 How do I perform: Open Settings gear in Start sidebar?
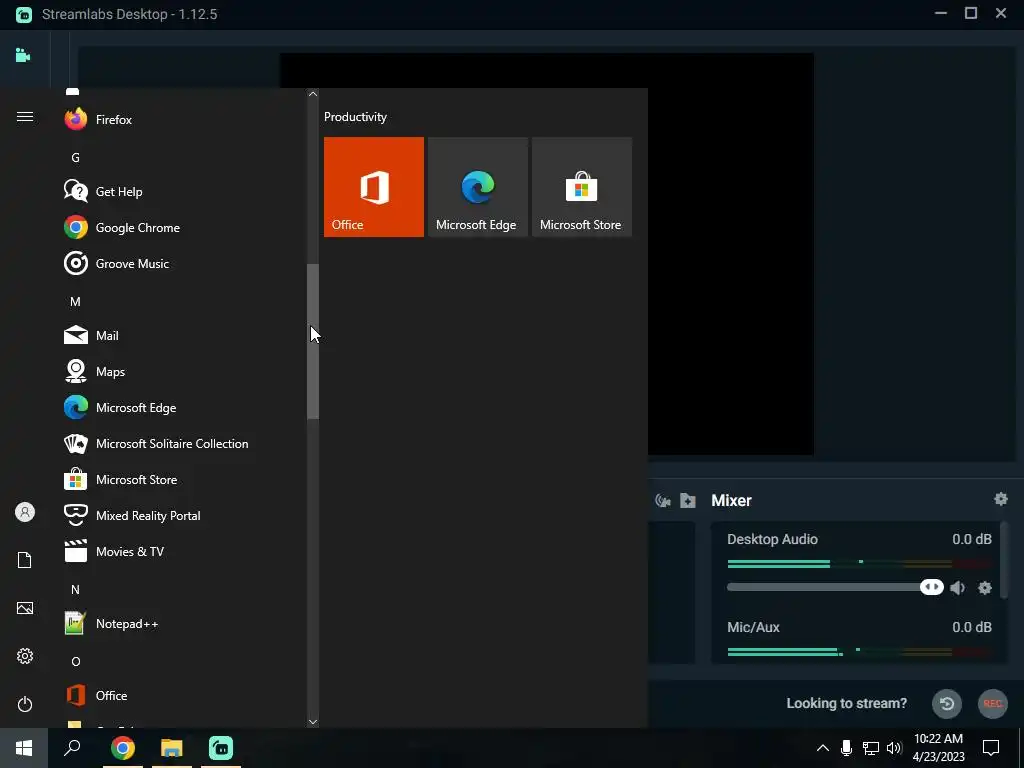(x=25, y=656)
